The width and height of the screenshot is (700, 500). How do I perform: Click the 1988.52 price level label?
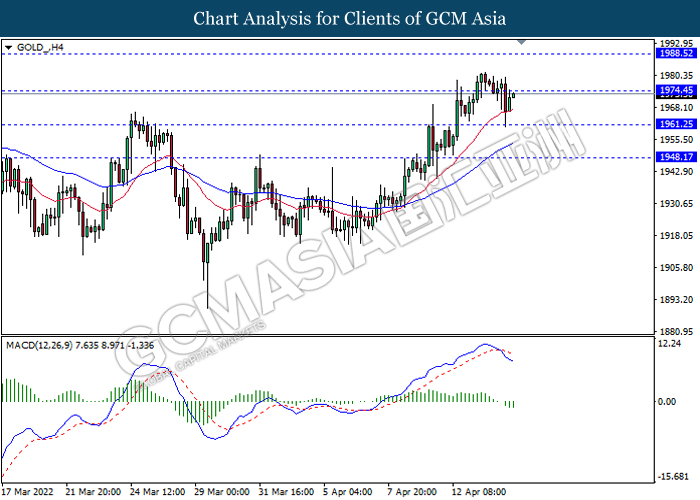[676, 54]
